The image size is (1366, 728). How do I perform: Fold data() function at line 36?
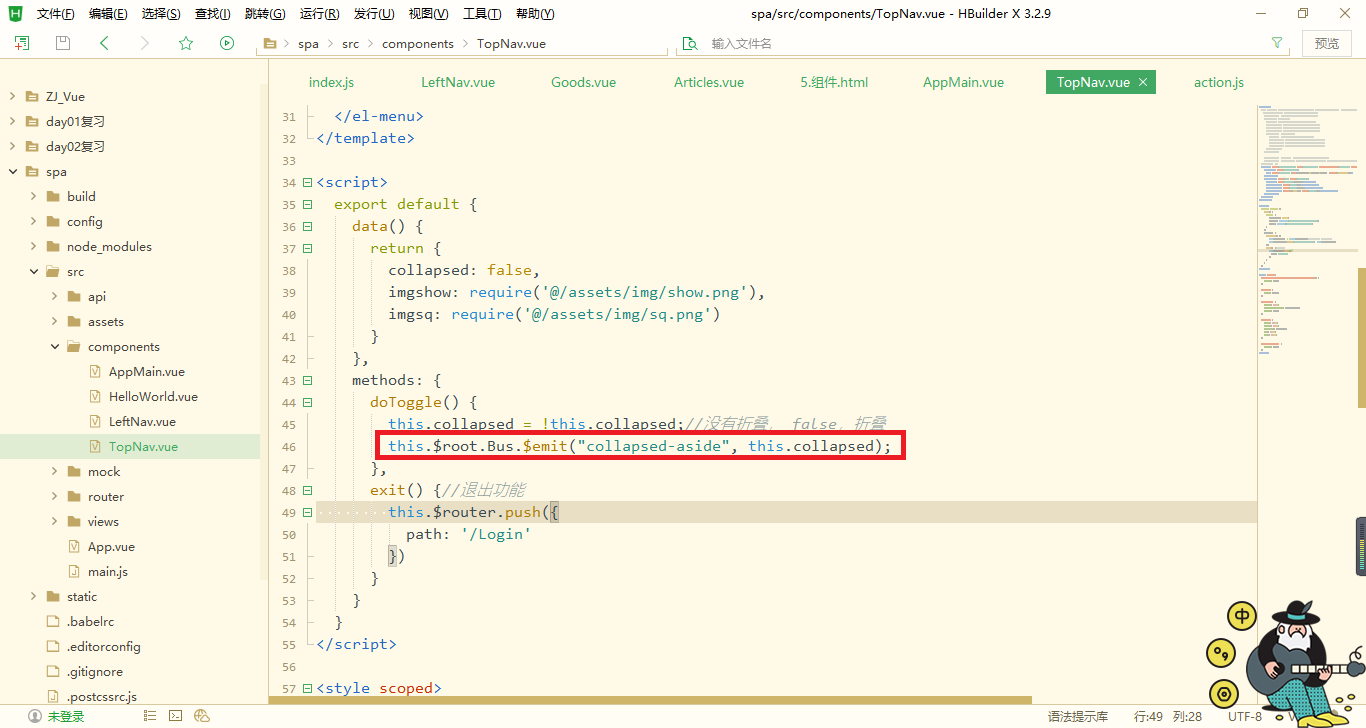[x=307, y=227]
